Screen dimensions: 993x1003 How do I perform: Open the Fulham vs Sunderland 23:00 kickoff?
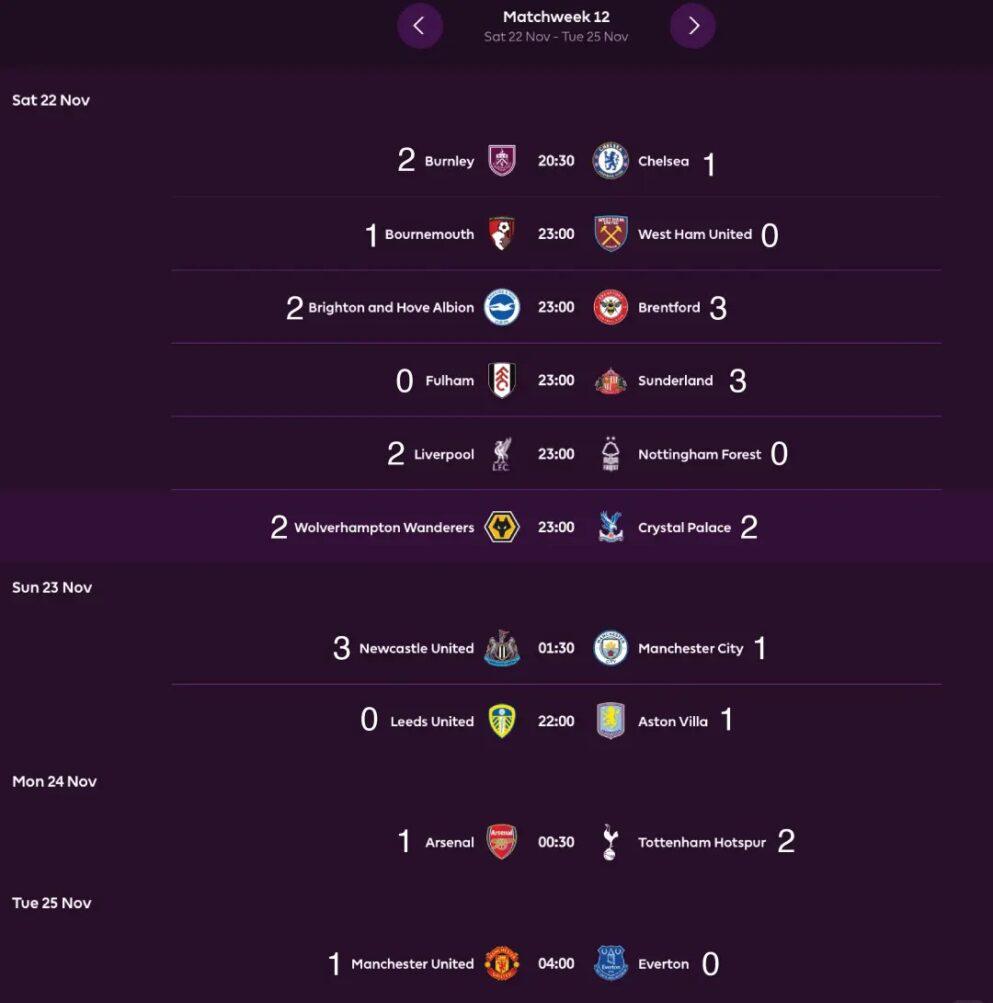tap(556, 381)
